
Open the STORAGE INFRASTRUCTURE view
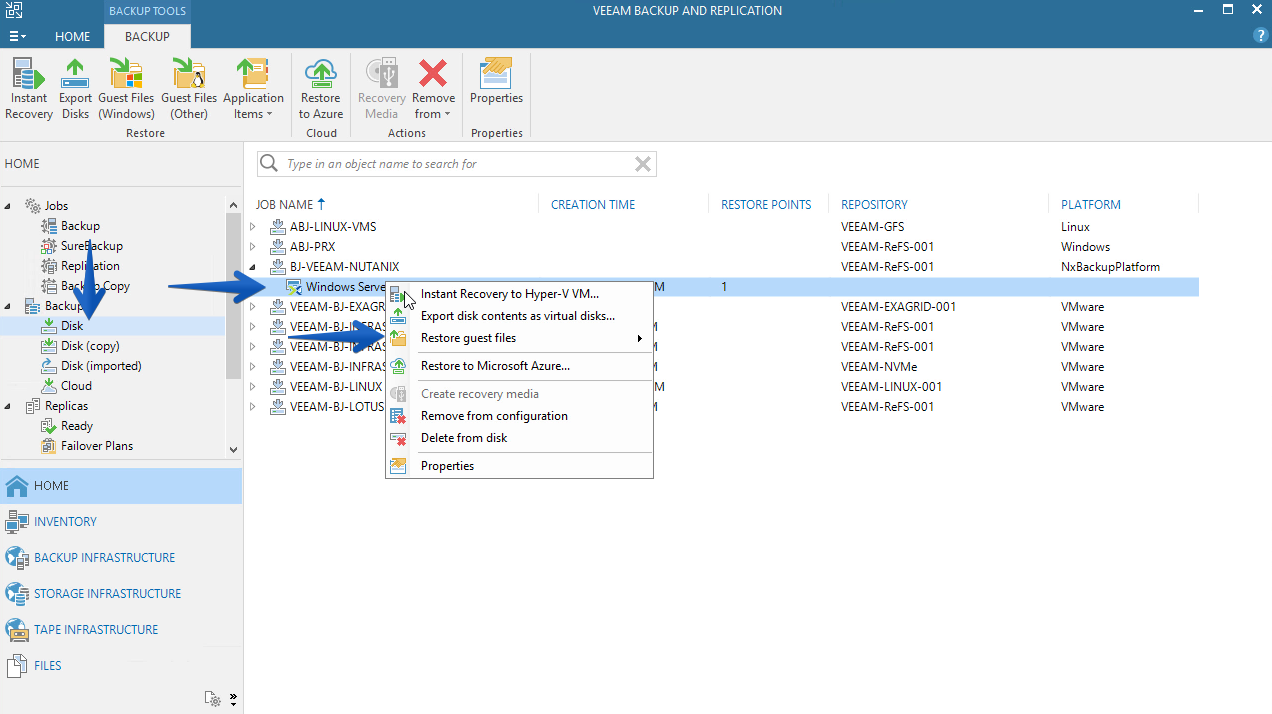coord(121,594)
